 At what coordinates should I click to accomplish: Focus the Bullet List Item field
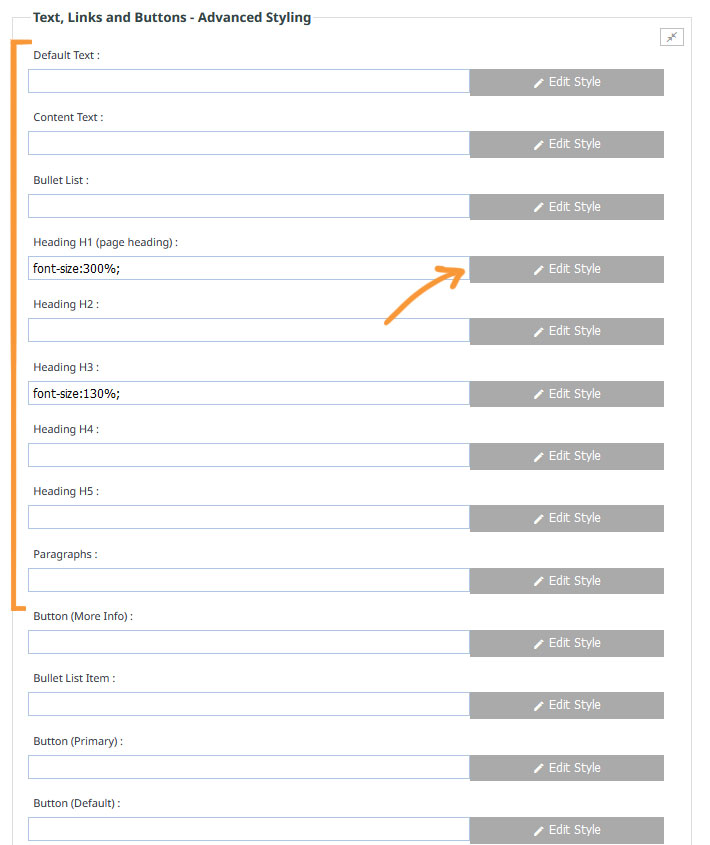click(x=249, y=705)
